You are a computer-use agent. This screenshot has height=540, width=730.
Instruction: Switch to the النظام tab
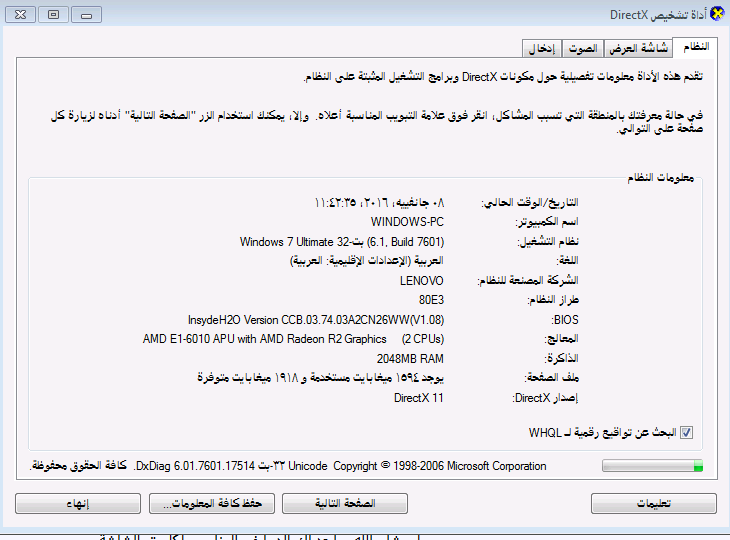(696, 47)
